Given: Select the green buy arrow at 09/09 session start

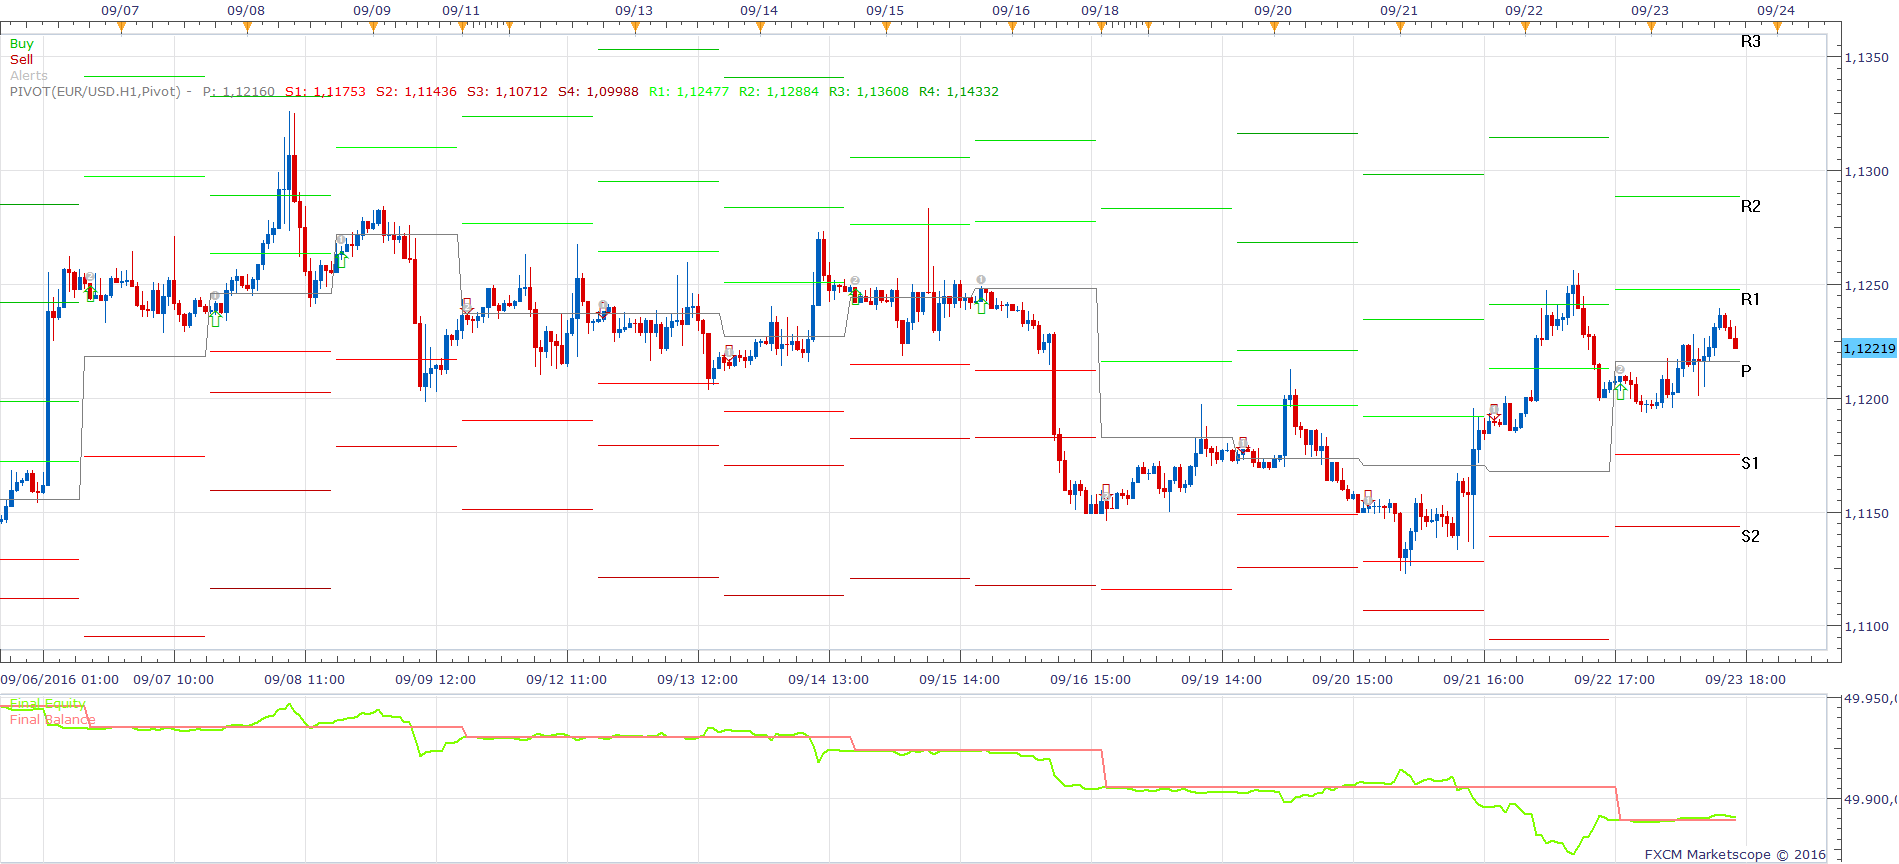Looking at the screenshot, I should pos(342,260).
